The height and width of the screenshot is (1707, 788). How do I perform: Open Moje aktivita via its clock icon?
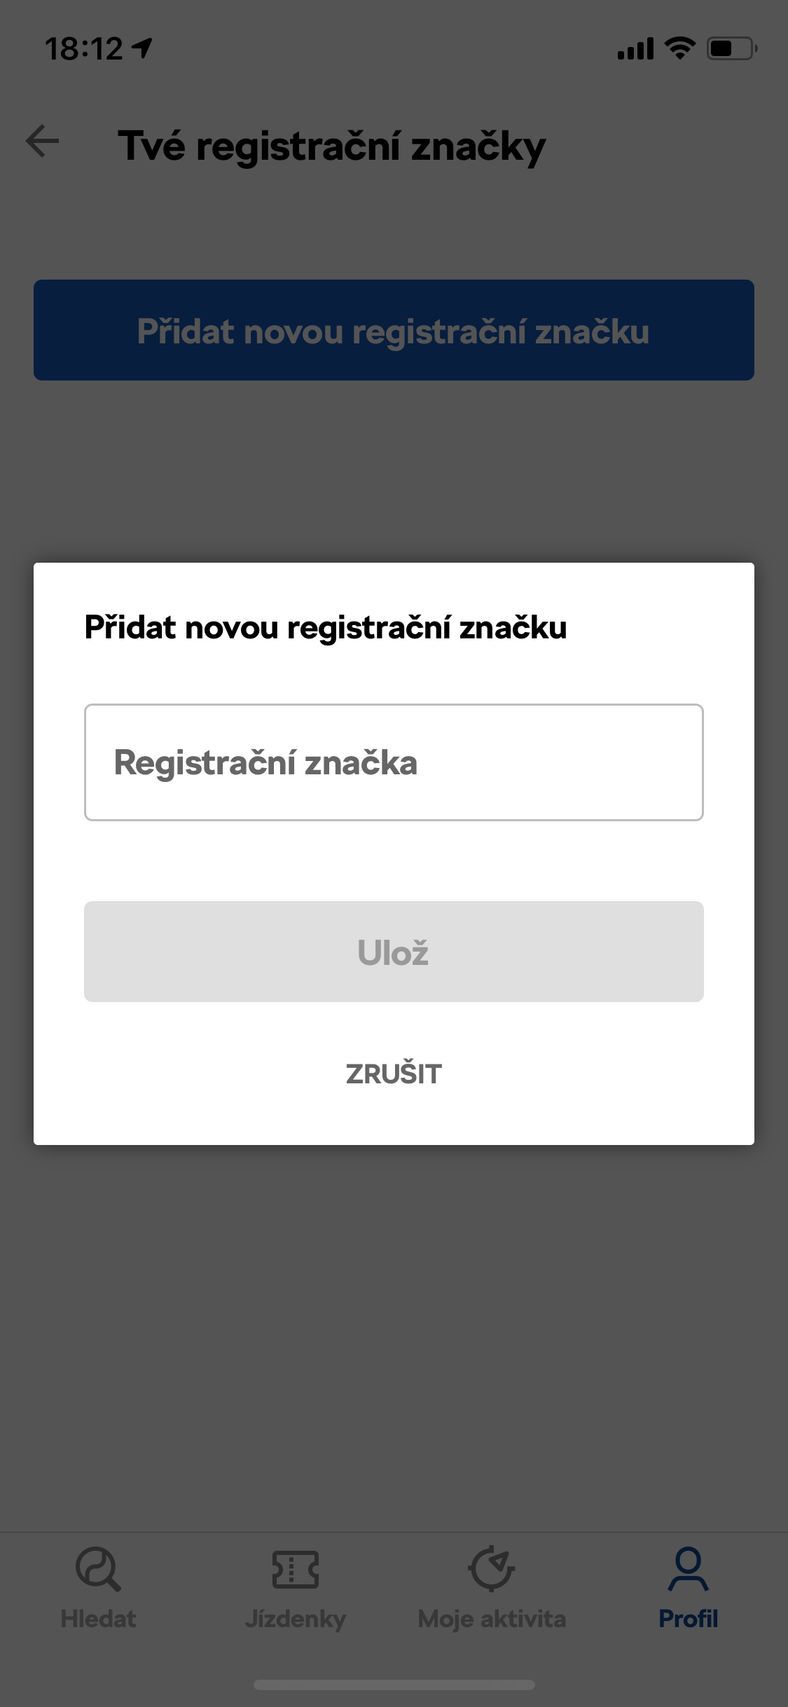click(x=491, y=1568)
